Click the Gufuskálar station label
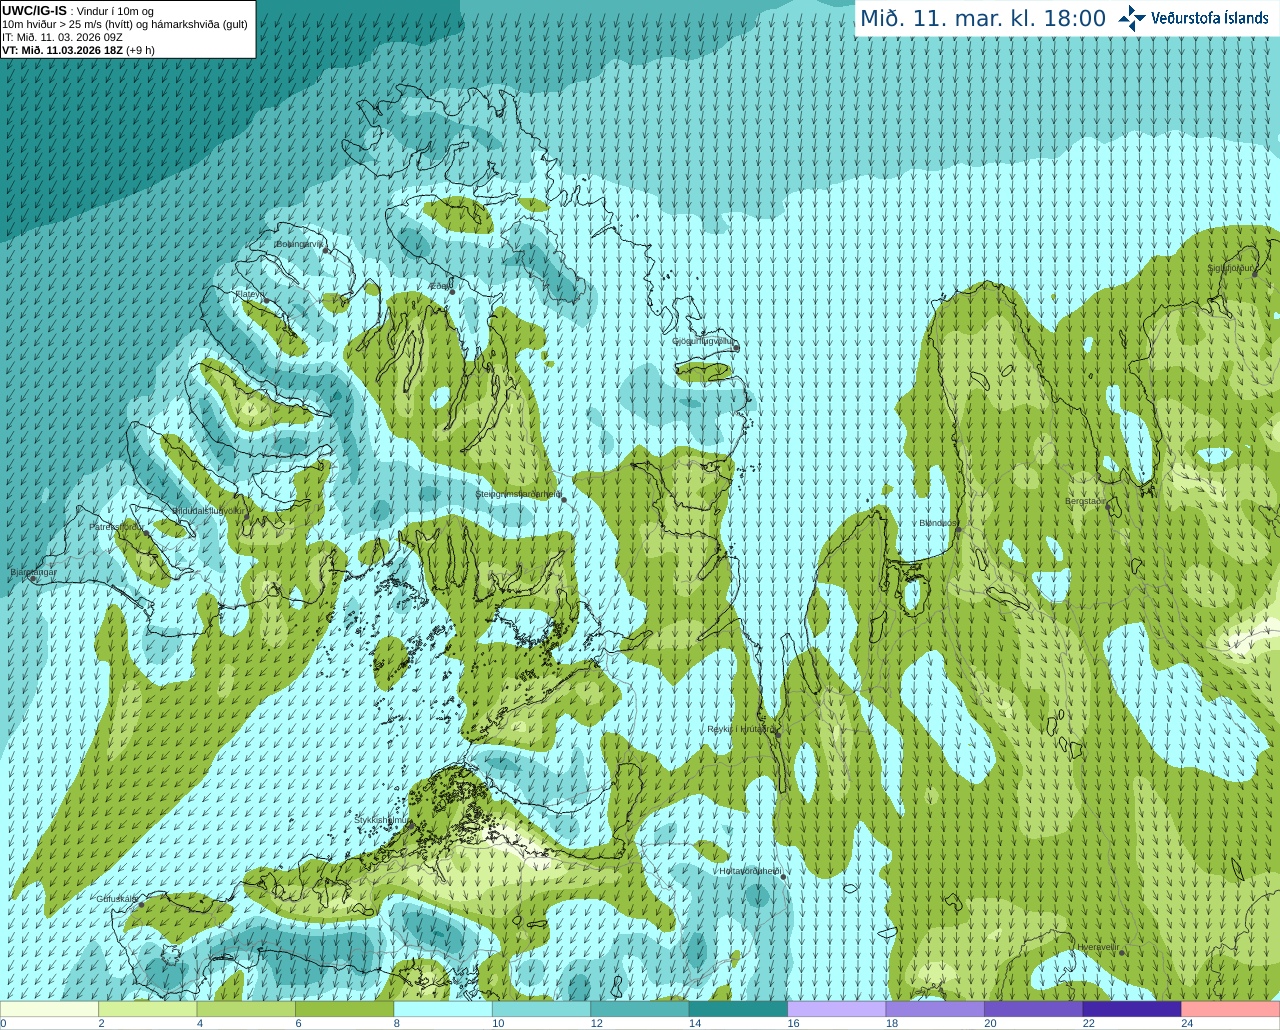Screen dimensions: 1280x1030 117,899
